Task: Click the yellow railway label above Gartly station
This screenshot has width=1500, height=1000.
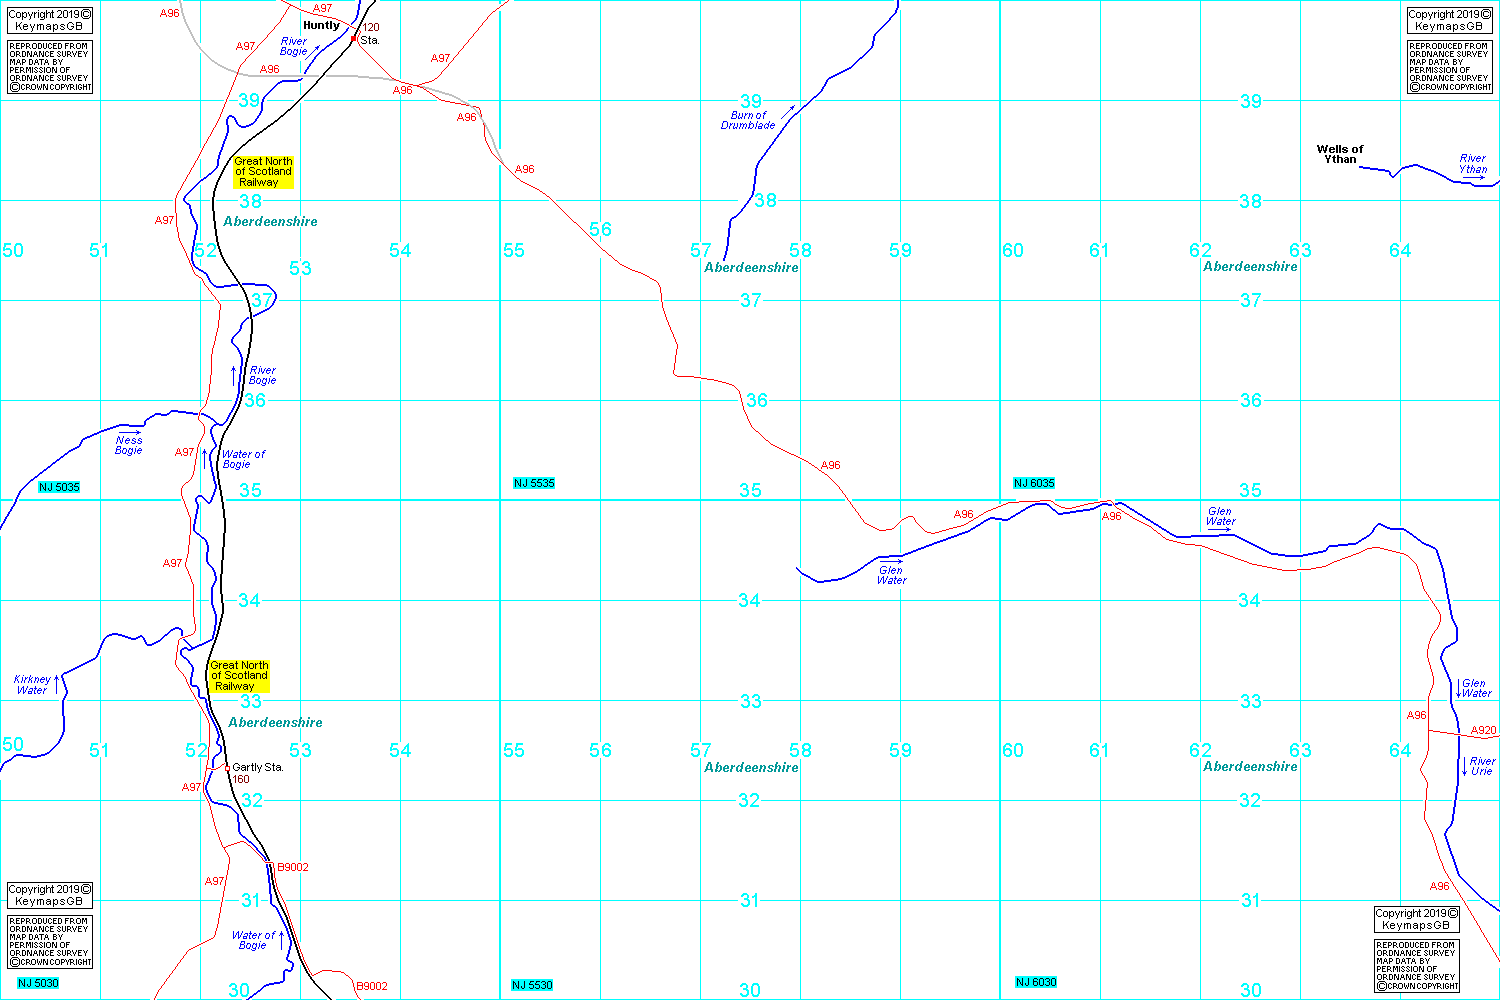Action: tap(239, 676)
